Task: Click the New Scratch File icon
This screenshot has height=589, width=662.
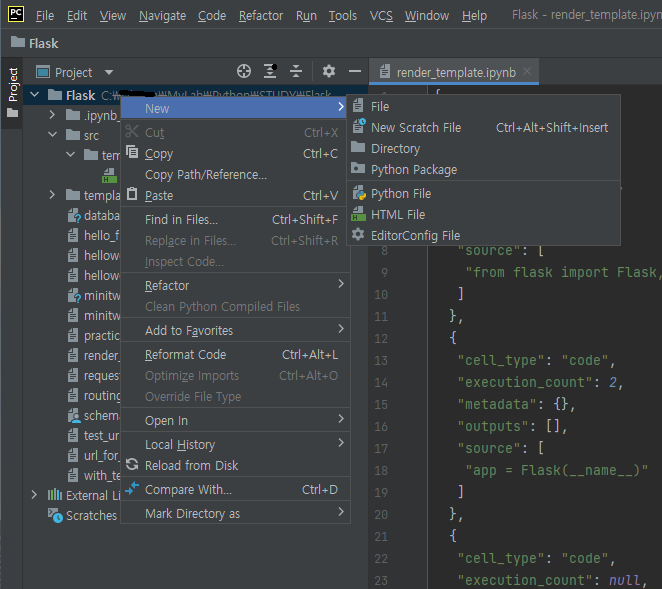Action: [359, 126]
